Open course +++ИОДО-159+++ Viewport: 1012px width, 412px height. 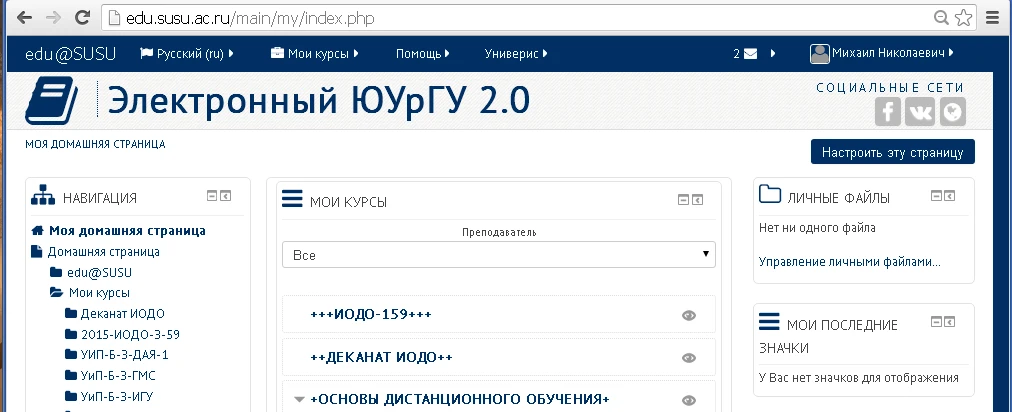(x=370, y=314)
